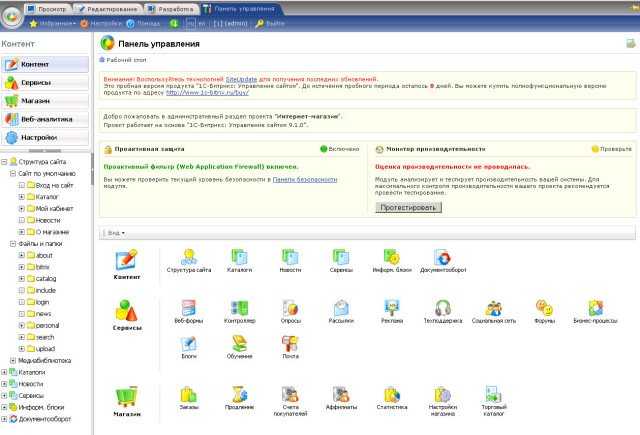This screenshot has height=435, width=640.
Task: Switch to the Разработка tab
Action: 171,9
